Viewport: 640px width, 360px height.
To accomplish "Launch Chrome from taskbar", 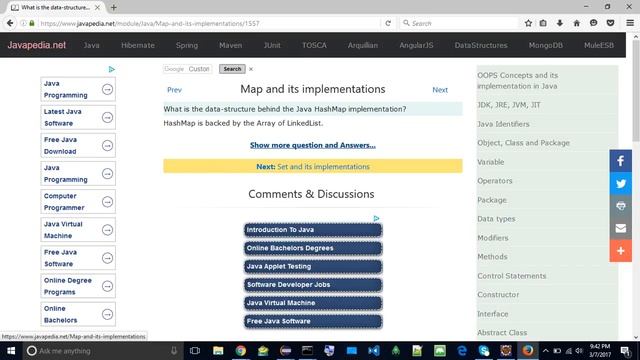I will [x=240, y=351].
